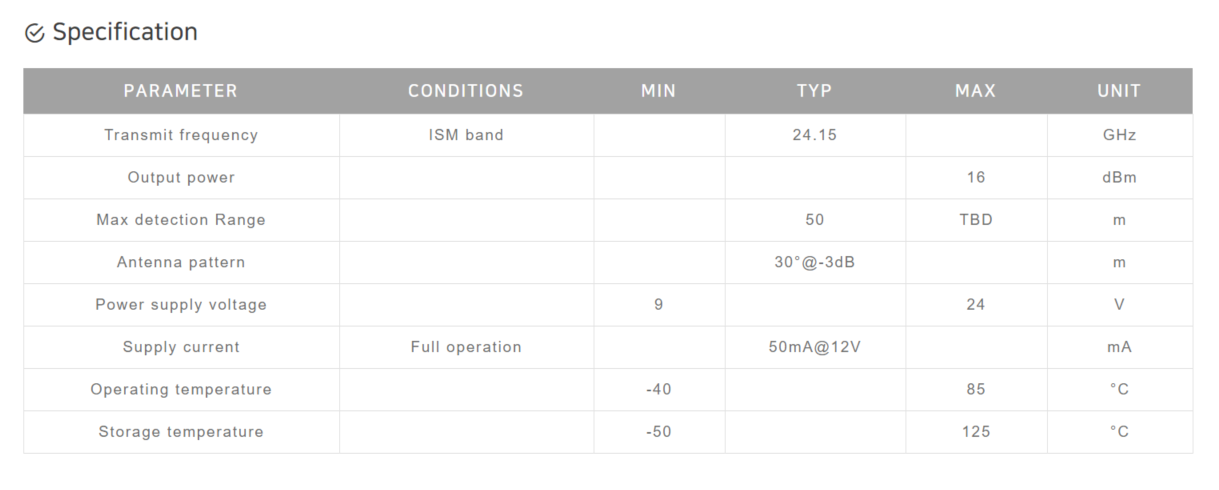Click the TYP column header
This screenshot has width=1219, height=490.
[815, 91]
